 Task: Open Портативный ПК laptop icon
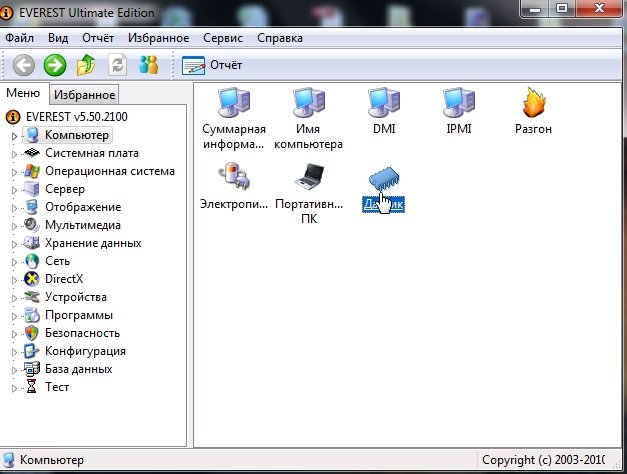click(x=309, y=194)
